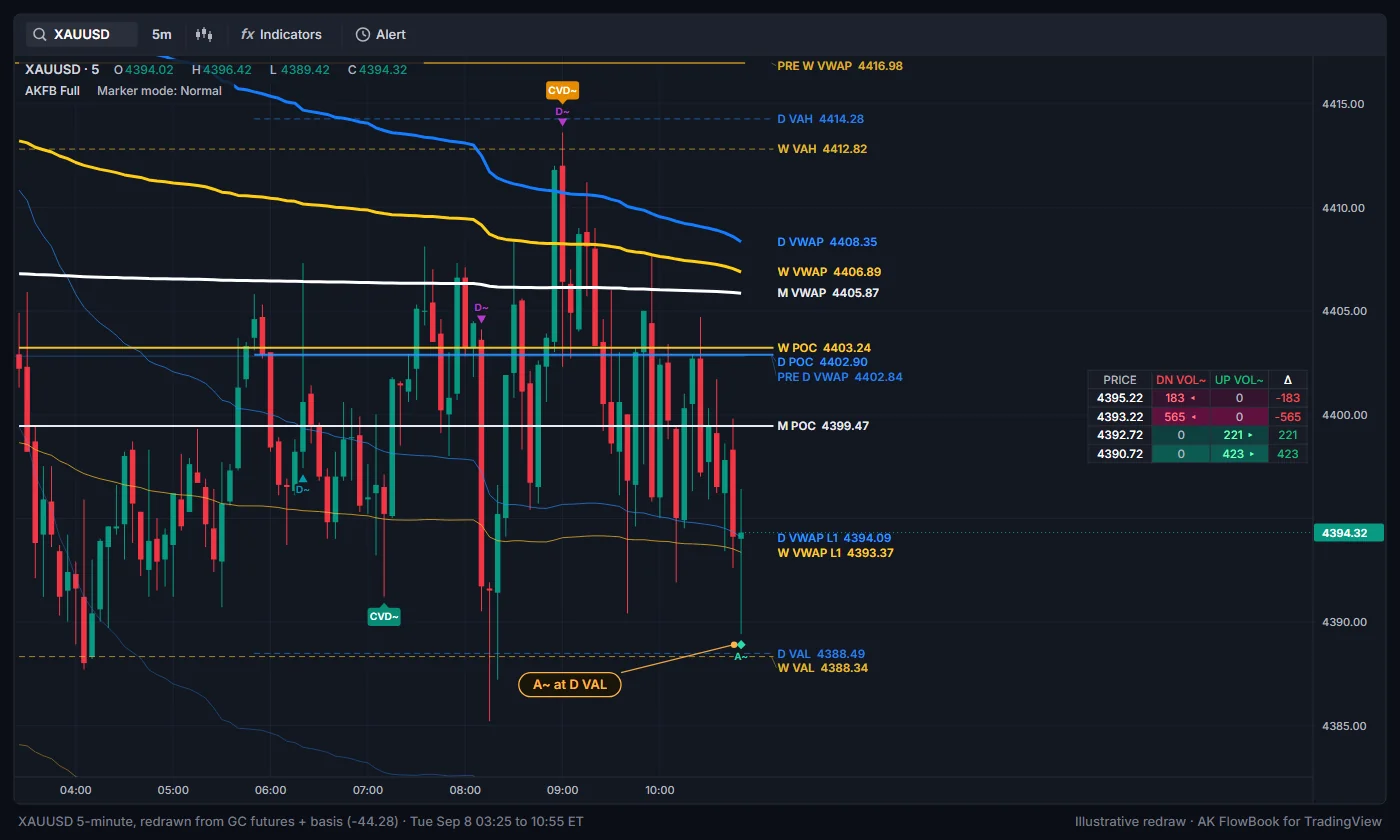The image size is (1400, 840).
Task: Click the PRICE column header in volume table
Action: point(1120,380)
